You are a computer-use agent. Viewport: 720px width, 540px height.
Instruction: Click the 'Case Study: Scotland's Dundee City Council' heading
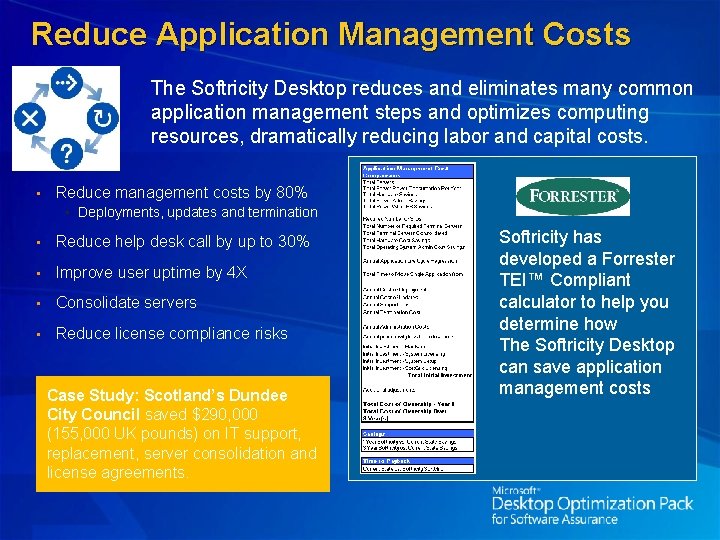click(x=167, y=405)
